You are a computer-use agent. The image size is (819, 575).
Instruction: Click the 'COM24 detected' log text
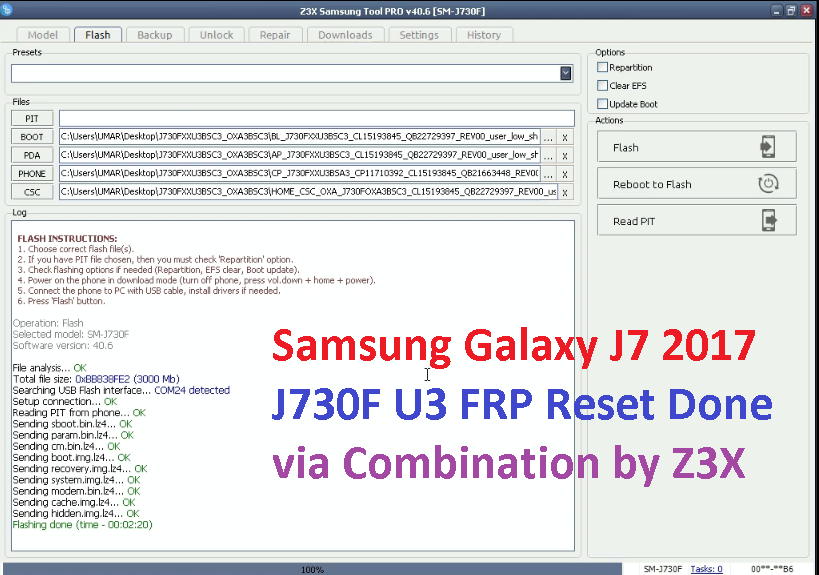[x=192, y=390]
